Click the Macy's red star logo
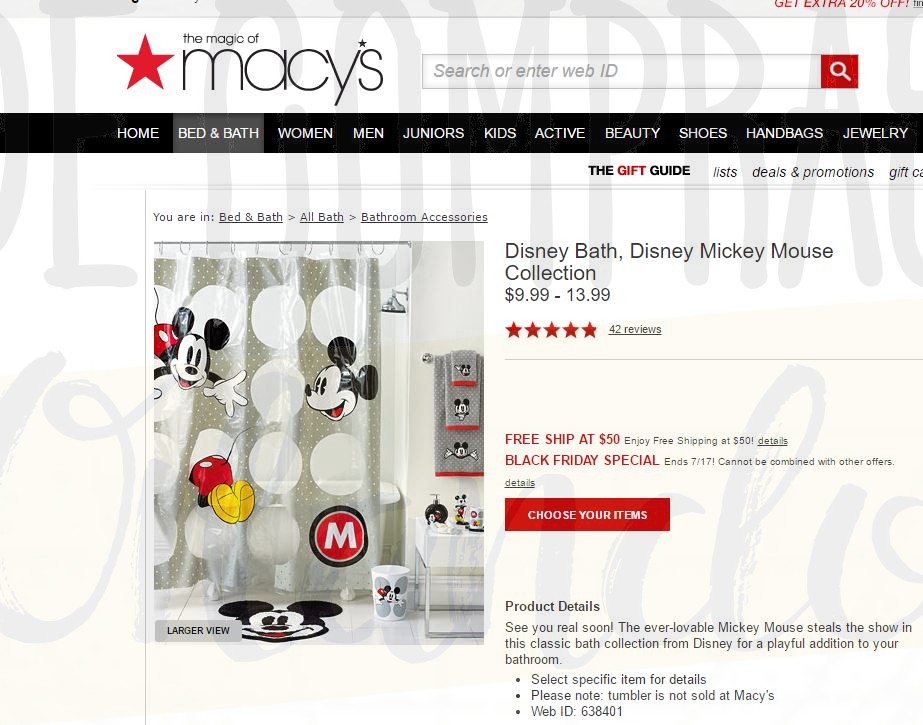Screen dimensions: 923x725 coord(145,62)
